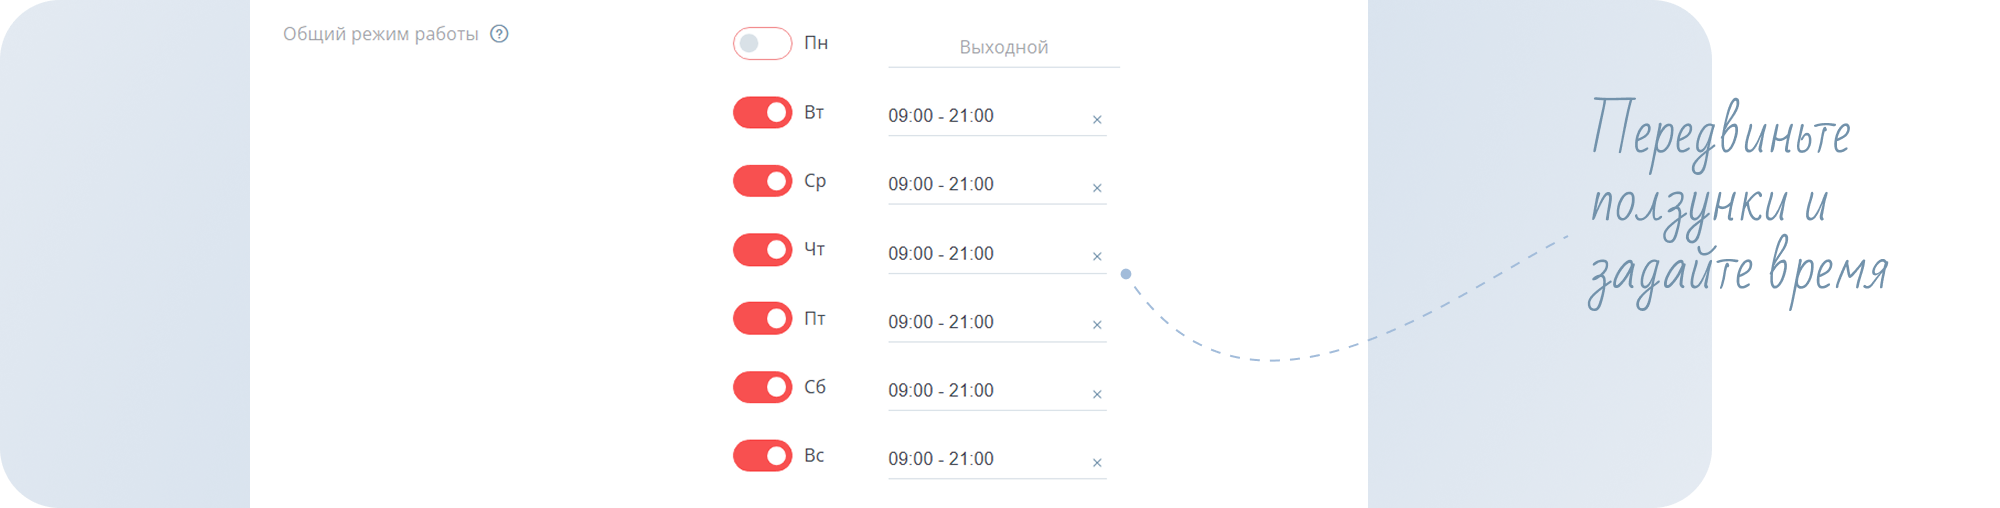The width and height of the screenshot is (2000, 508).
Task: Clear the Ср working hours with x icon
Action: (1097, 188)
